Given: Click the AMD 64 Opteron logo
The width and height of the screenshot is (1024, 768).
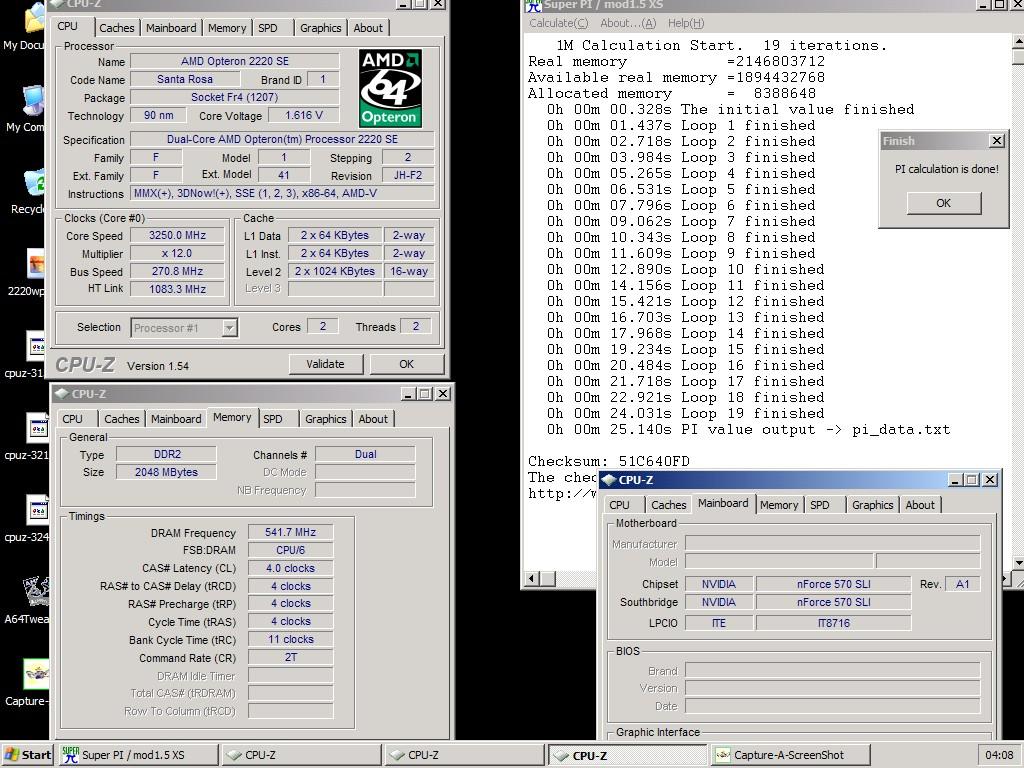Looking at the screenshot, I should click(x=390, y=88).
